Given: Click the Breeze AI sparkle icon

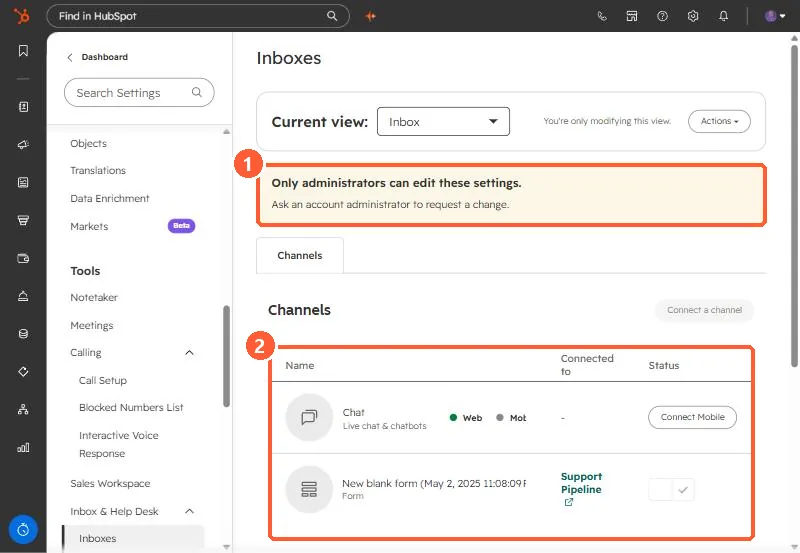Looking at the screenshot, I should (371, 16).
